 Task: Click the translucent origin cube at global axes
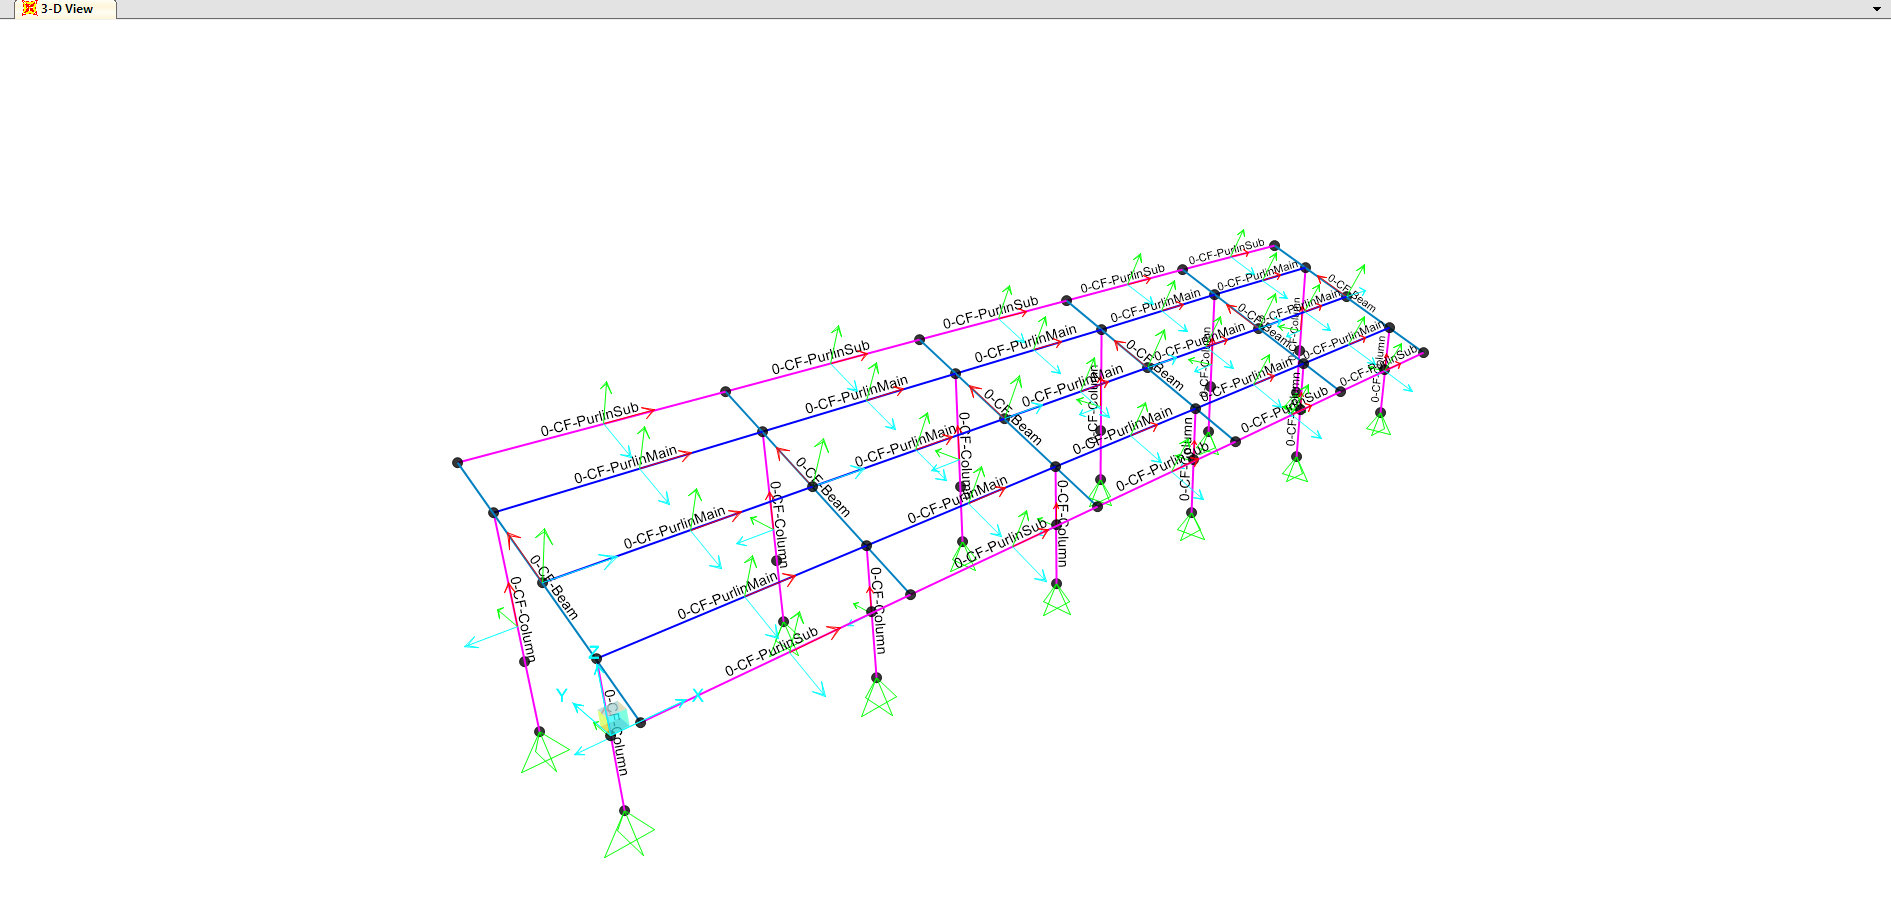coord(612,716)
